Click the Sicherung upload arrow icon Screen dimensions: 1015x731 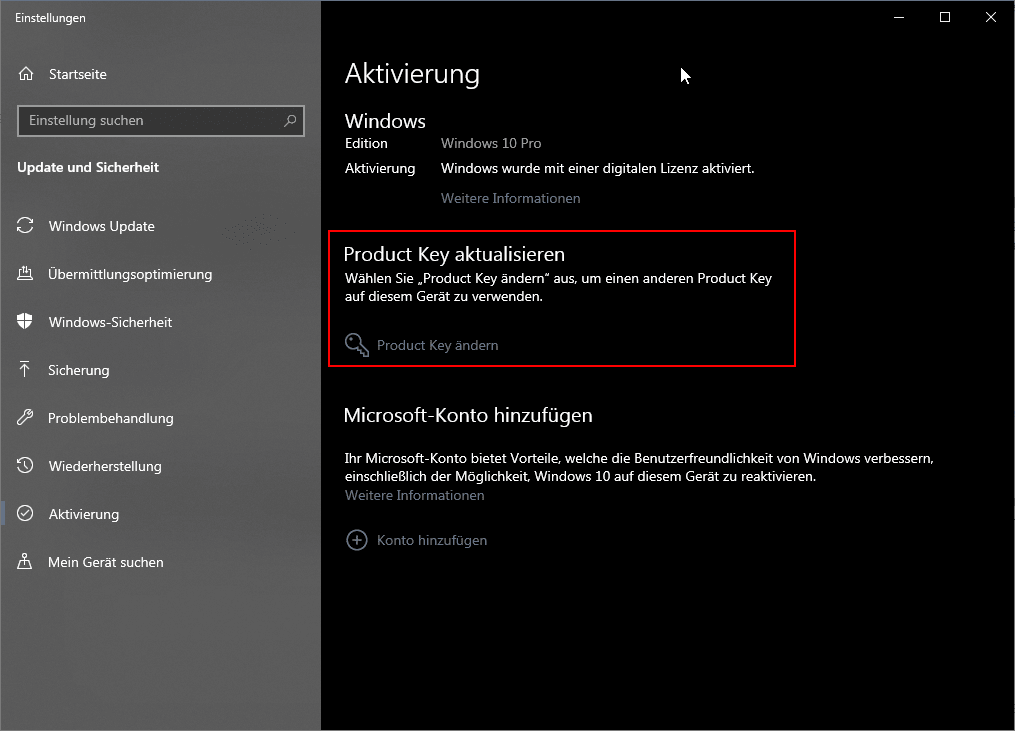[25, 369]
